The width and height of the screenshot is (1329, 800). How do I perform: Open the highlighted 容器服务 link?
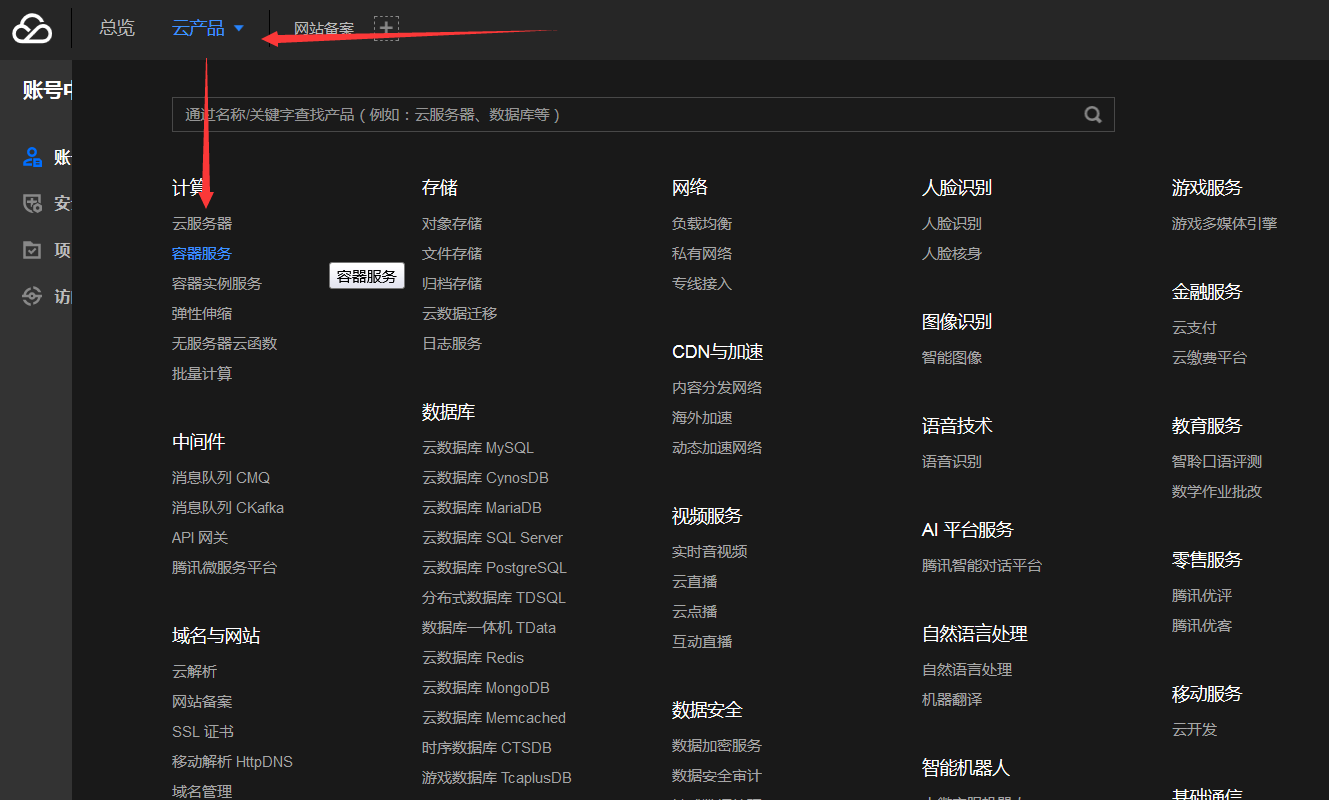click(x=202, y=253)
